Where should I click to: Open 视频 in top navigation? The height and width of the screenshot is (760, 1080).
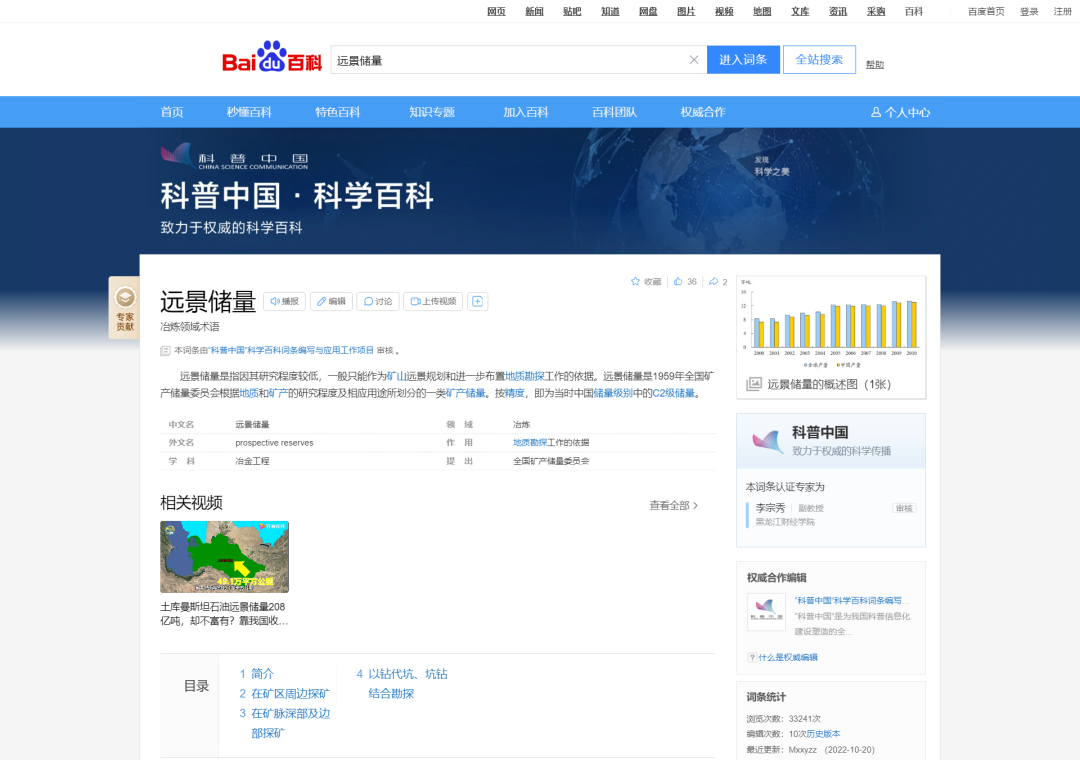pos(724,11)
